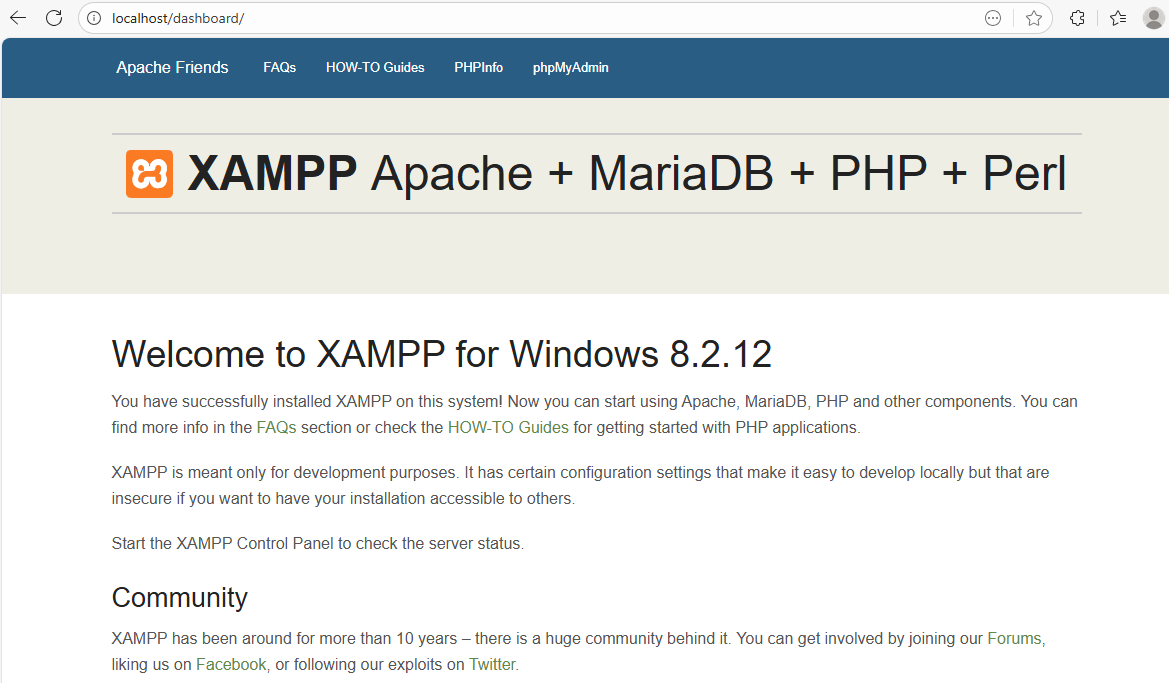Open the browser Extensions puzzle icon
1169x683 pixels.
[x=1077, y=18]
